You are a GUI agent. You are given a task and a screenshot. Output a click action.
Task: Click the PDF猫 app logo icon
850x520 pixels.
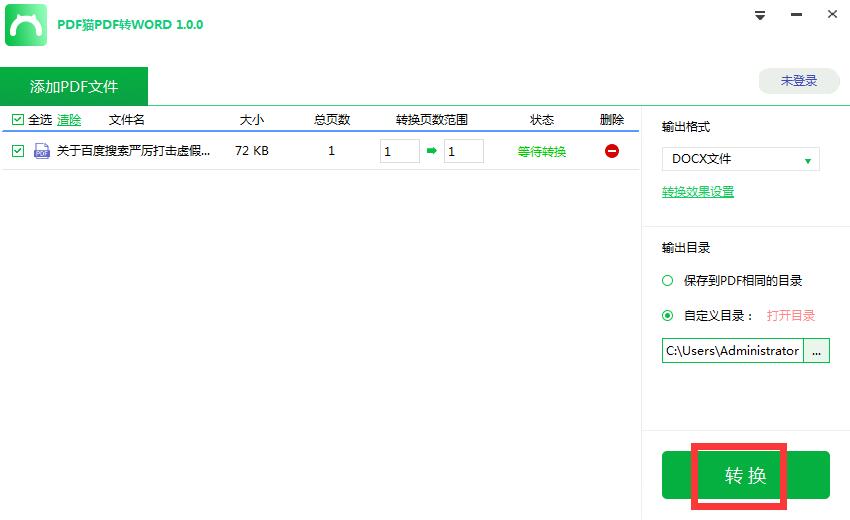pos(26,25)
